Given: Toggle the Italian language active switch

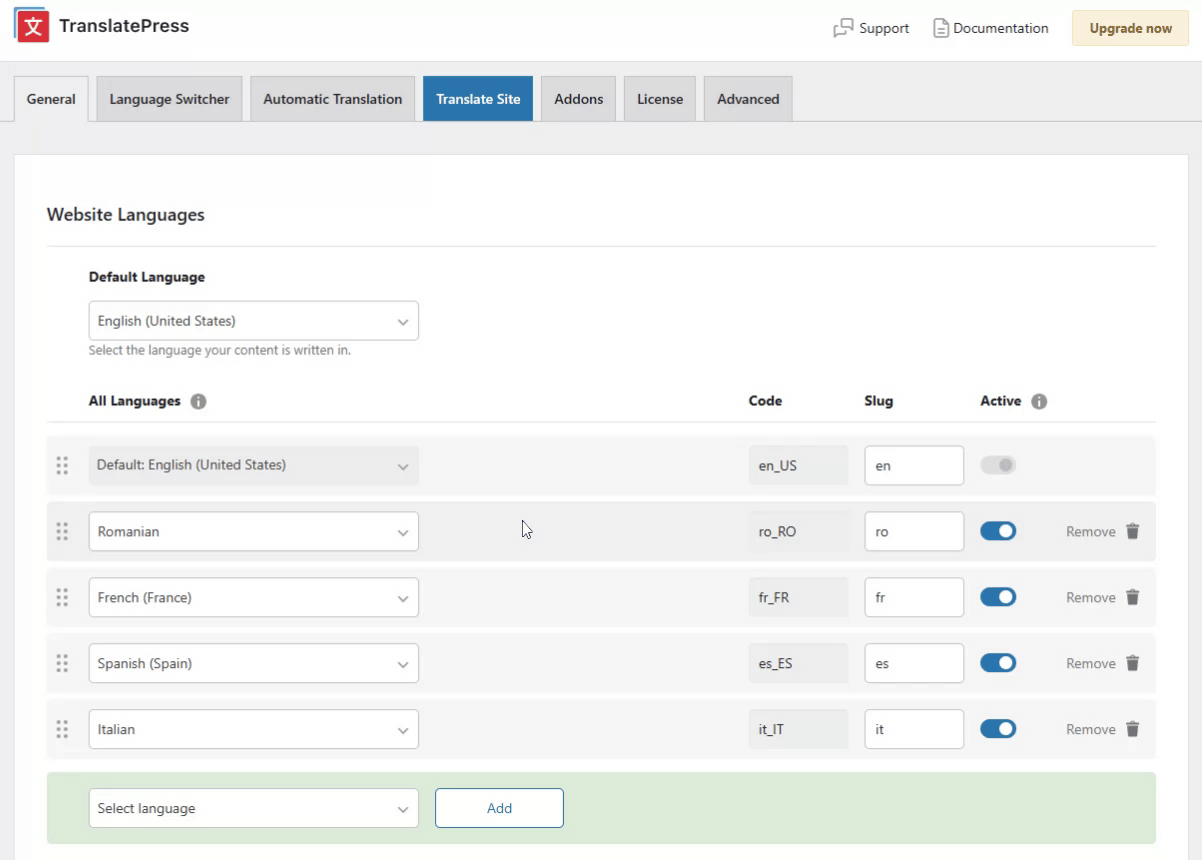Looking at the screenshot, I should pos(997,730).
